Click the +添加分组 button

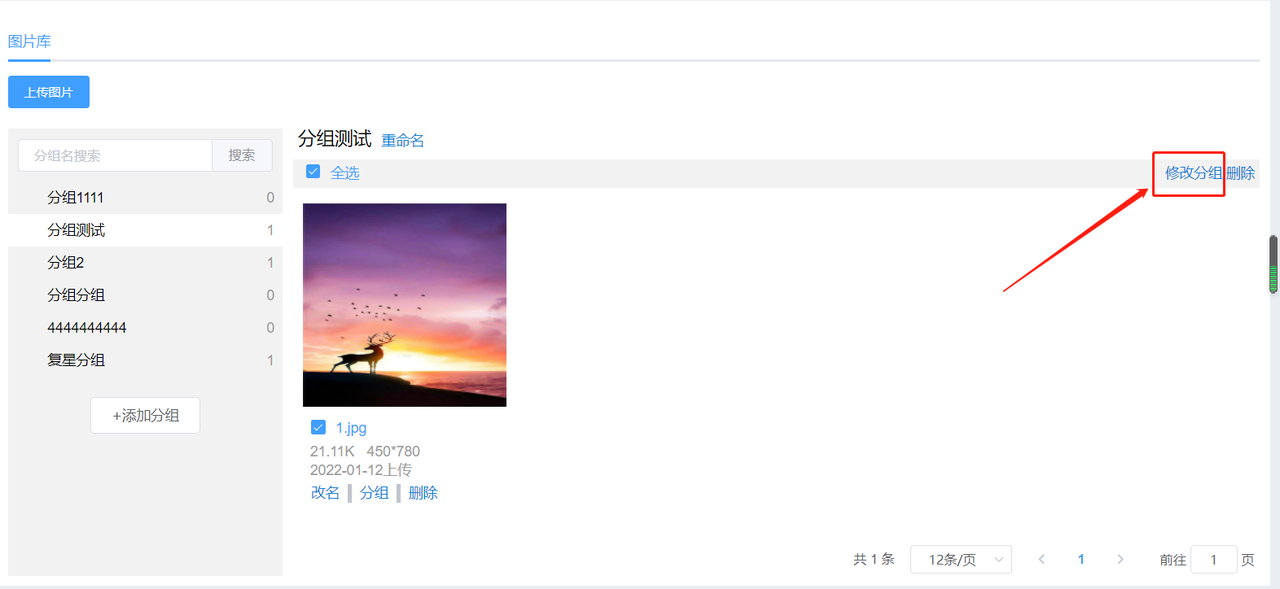click(145, 415)
